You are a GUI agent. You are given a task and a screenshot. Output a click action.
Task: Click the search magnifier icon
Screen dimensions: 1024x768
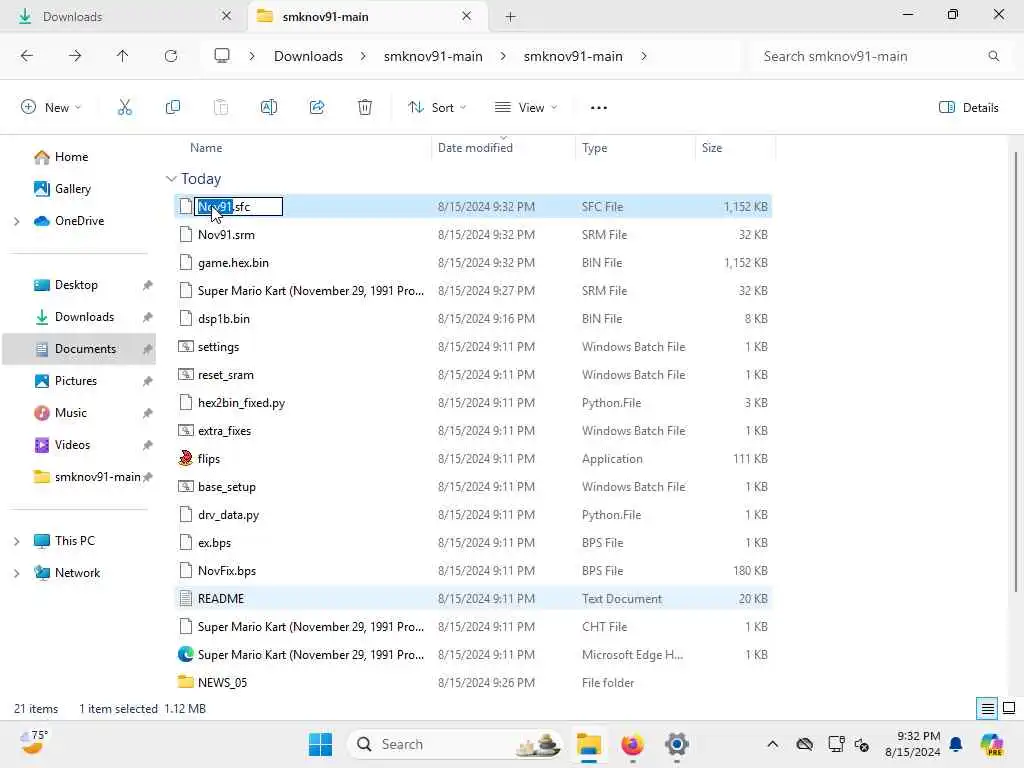(993, 56)
